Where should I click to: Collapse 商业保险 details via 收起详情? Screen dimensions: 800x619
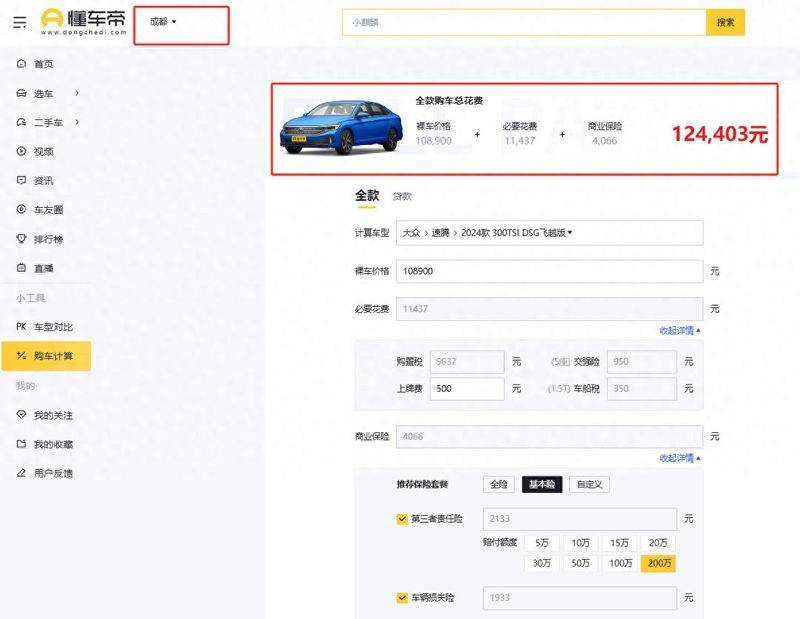click(680, 458)
